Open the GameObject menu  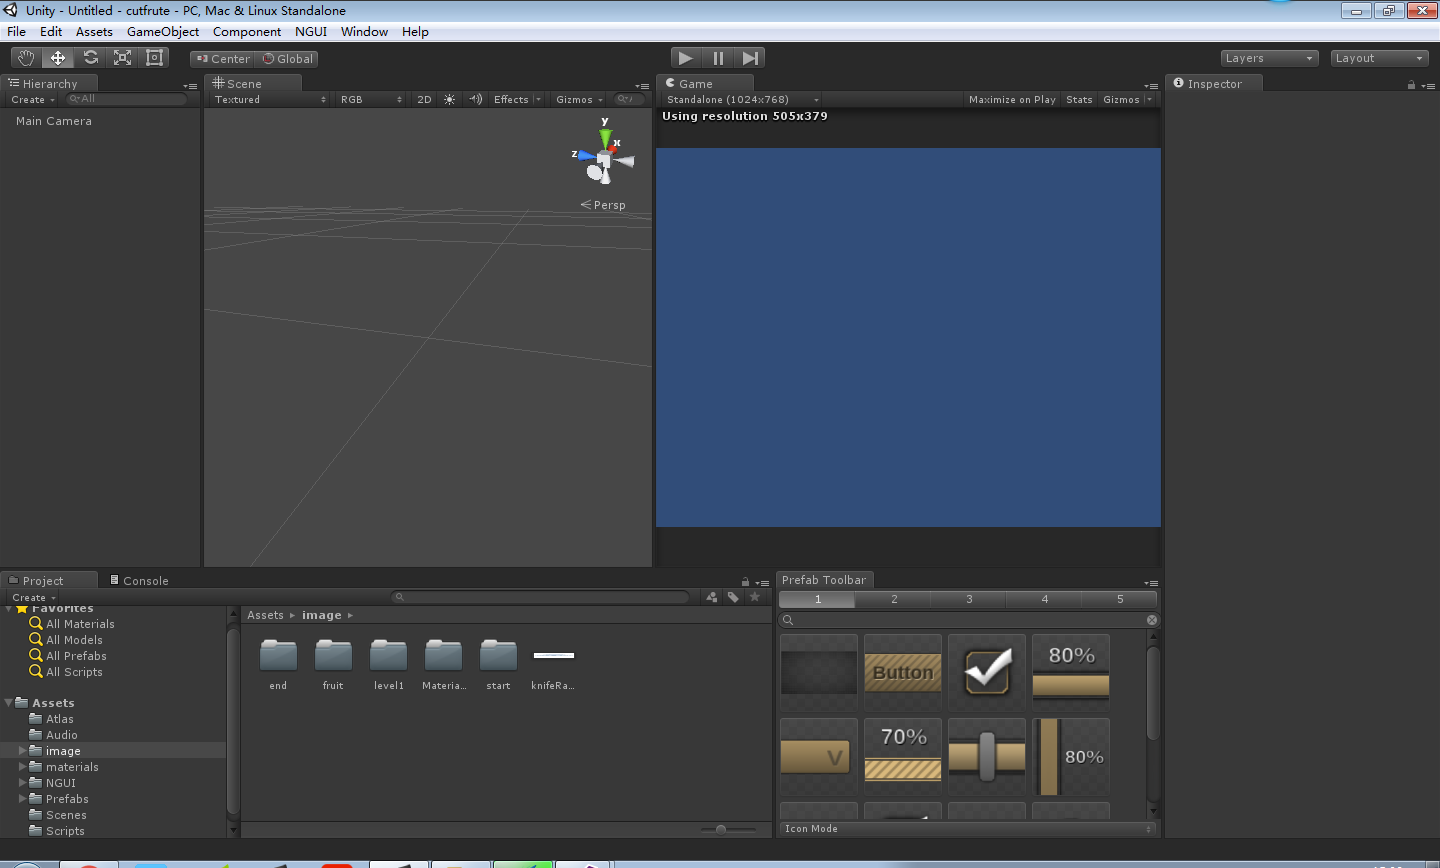pos(163,32)
